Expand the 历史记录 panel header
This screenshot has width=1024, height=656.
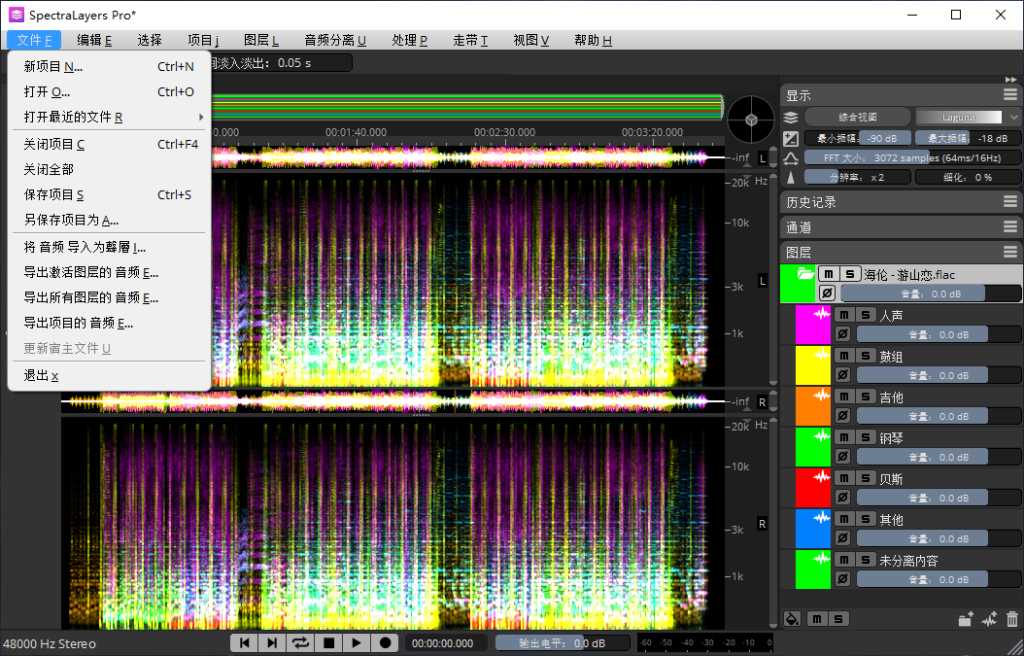coord(901,203)
